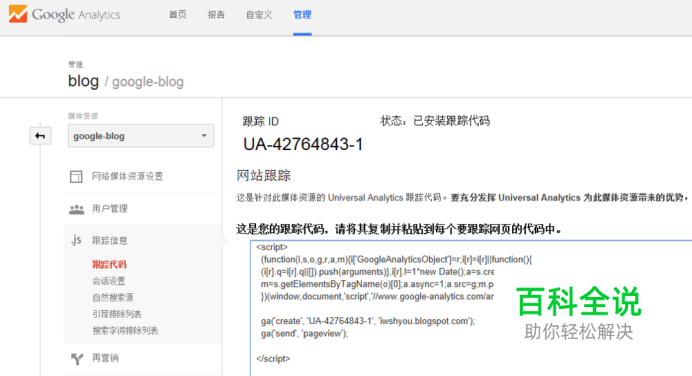Open the 再营销 menu item

[105, 358]
